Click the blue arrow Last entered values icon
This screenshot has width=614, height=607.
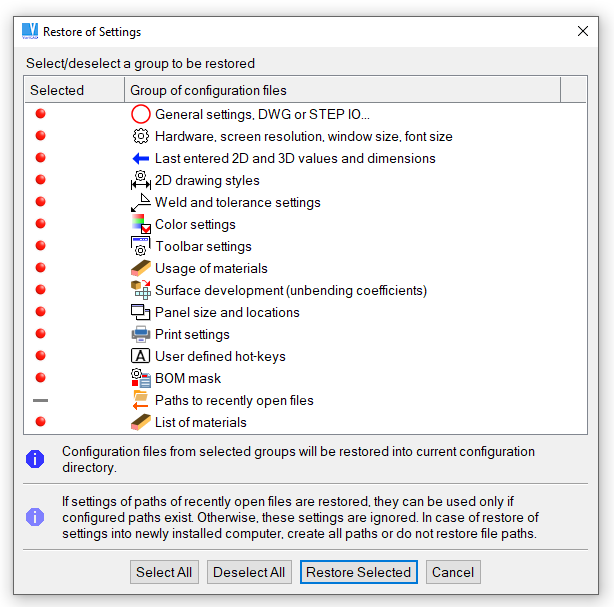(x=141, y=158)
